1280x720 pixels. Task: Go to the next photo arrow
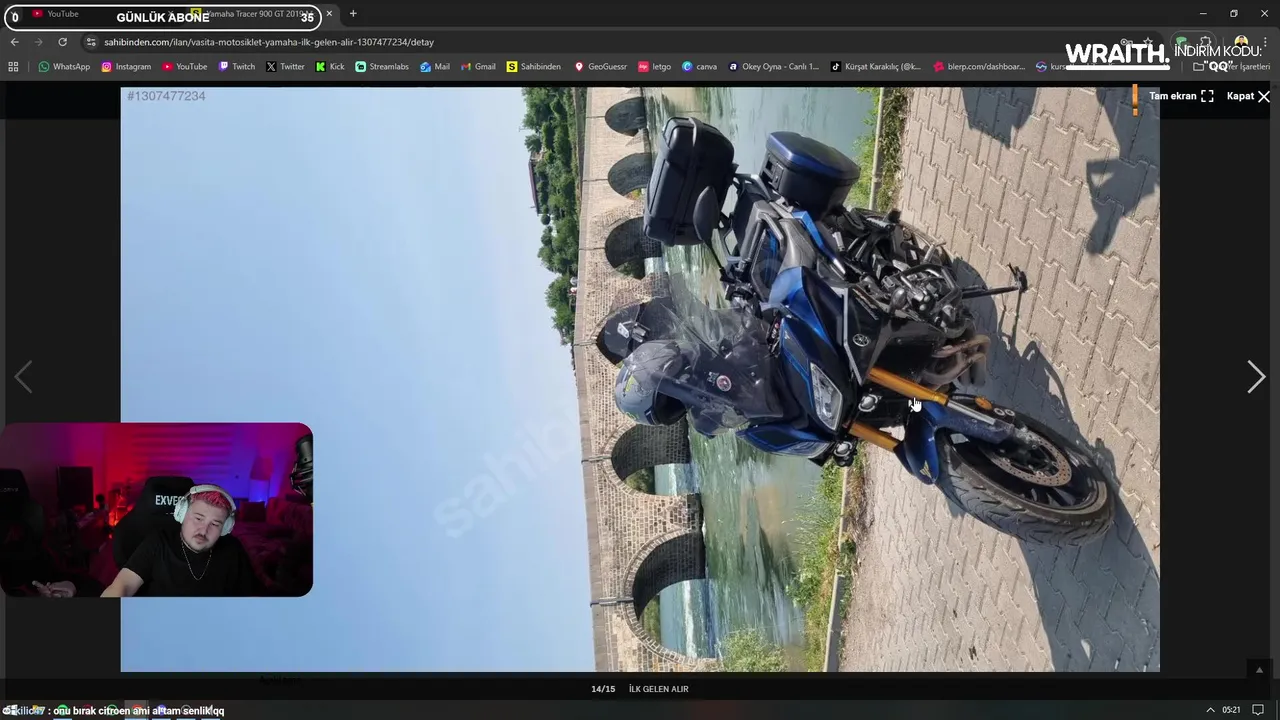(x=1256, y=377)
